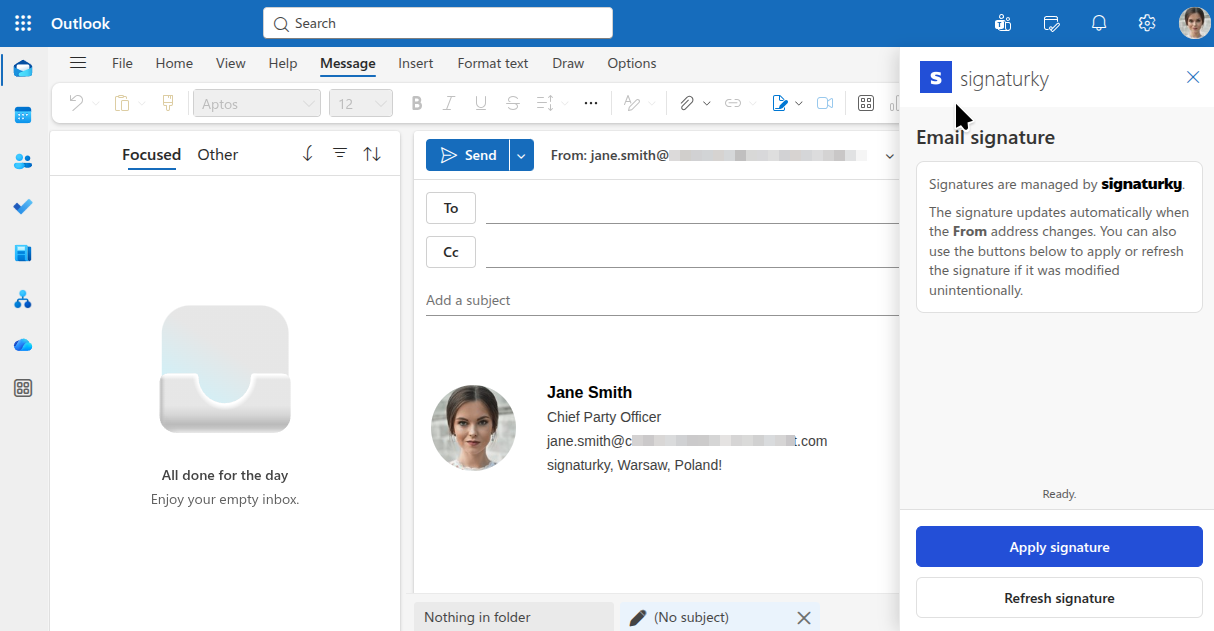This screenshot has height=631, width=1214.
Task: Click the Refresh signature button
Action: click(x=1059, y=598)
